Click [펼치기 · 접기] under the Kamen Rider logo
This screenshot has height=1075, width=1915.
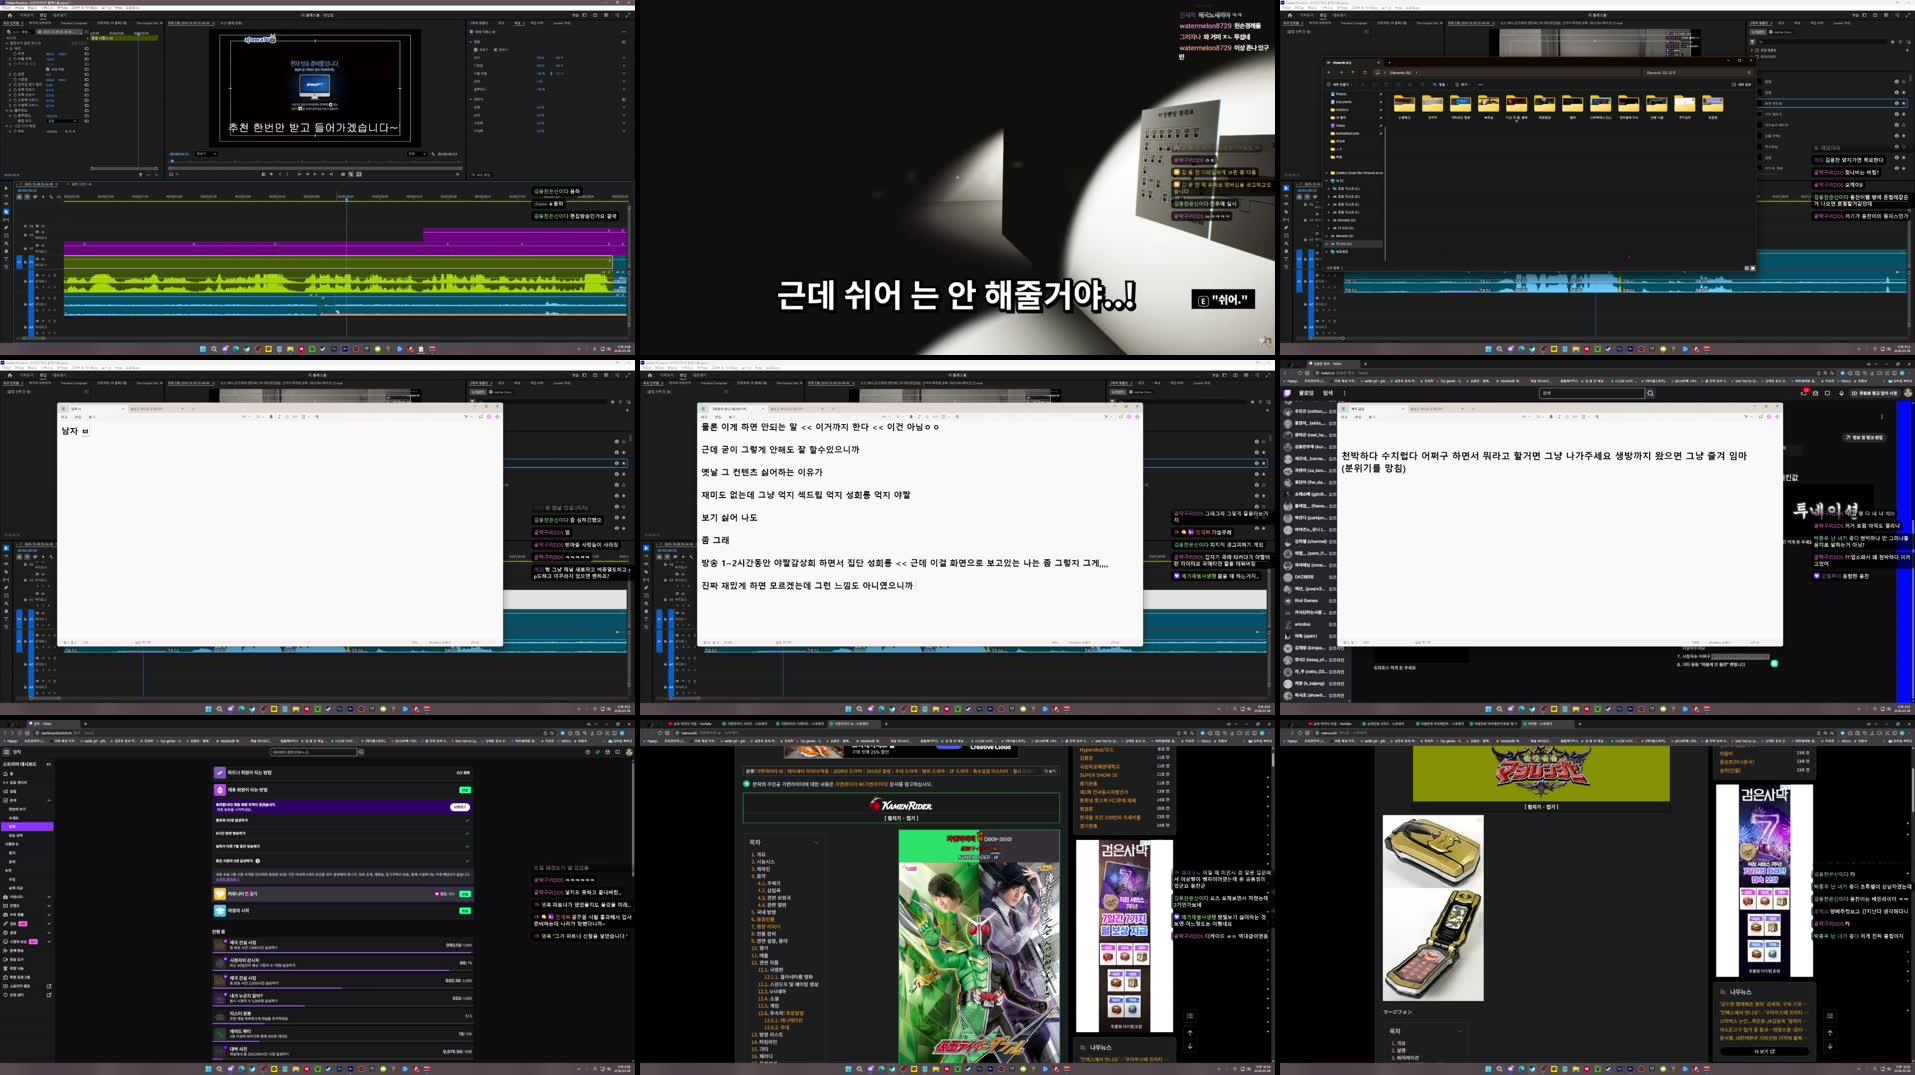click(902, 817)
